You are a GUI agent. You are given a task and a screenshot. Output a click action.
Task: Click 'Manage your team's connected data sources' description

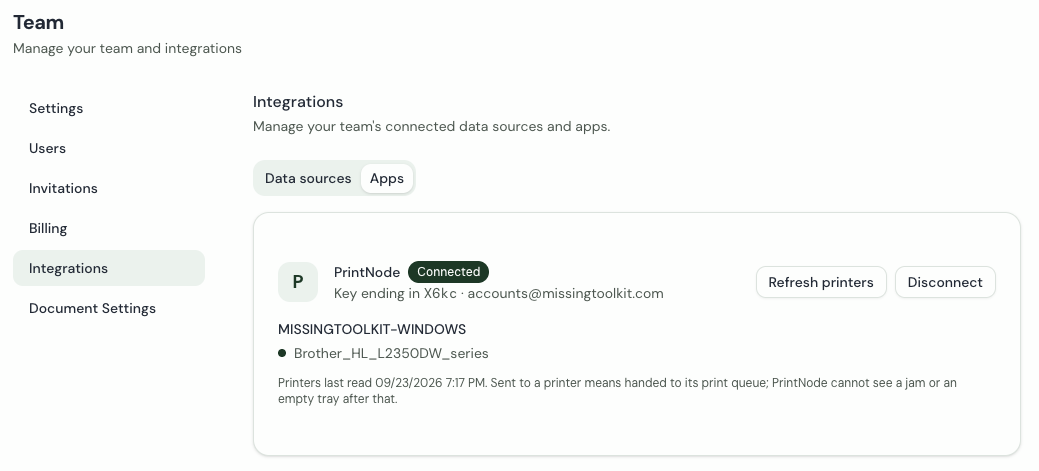[431, 127]
